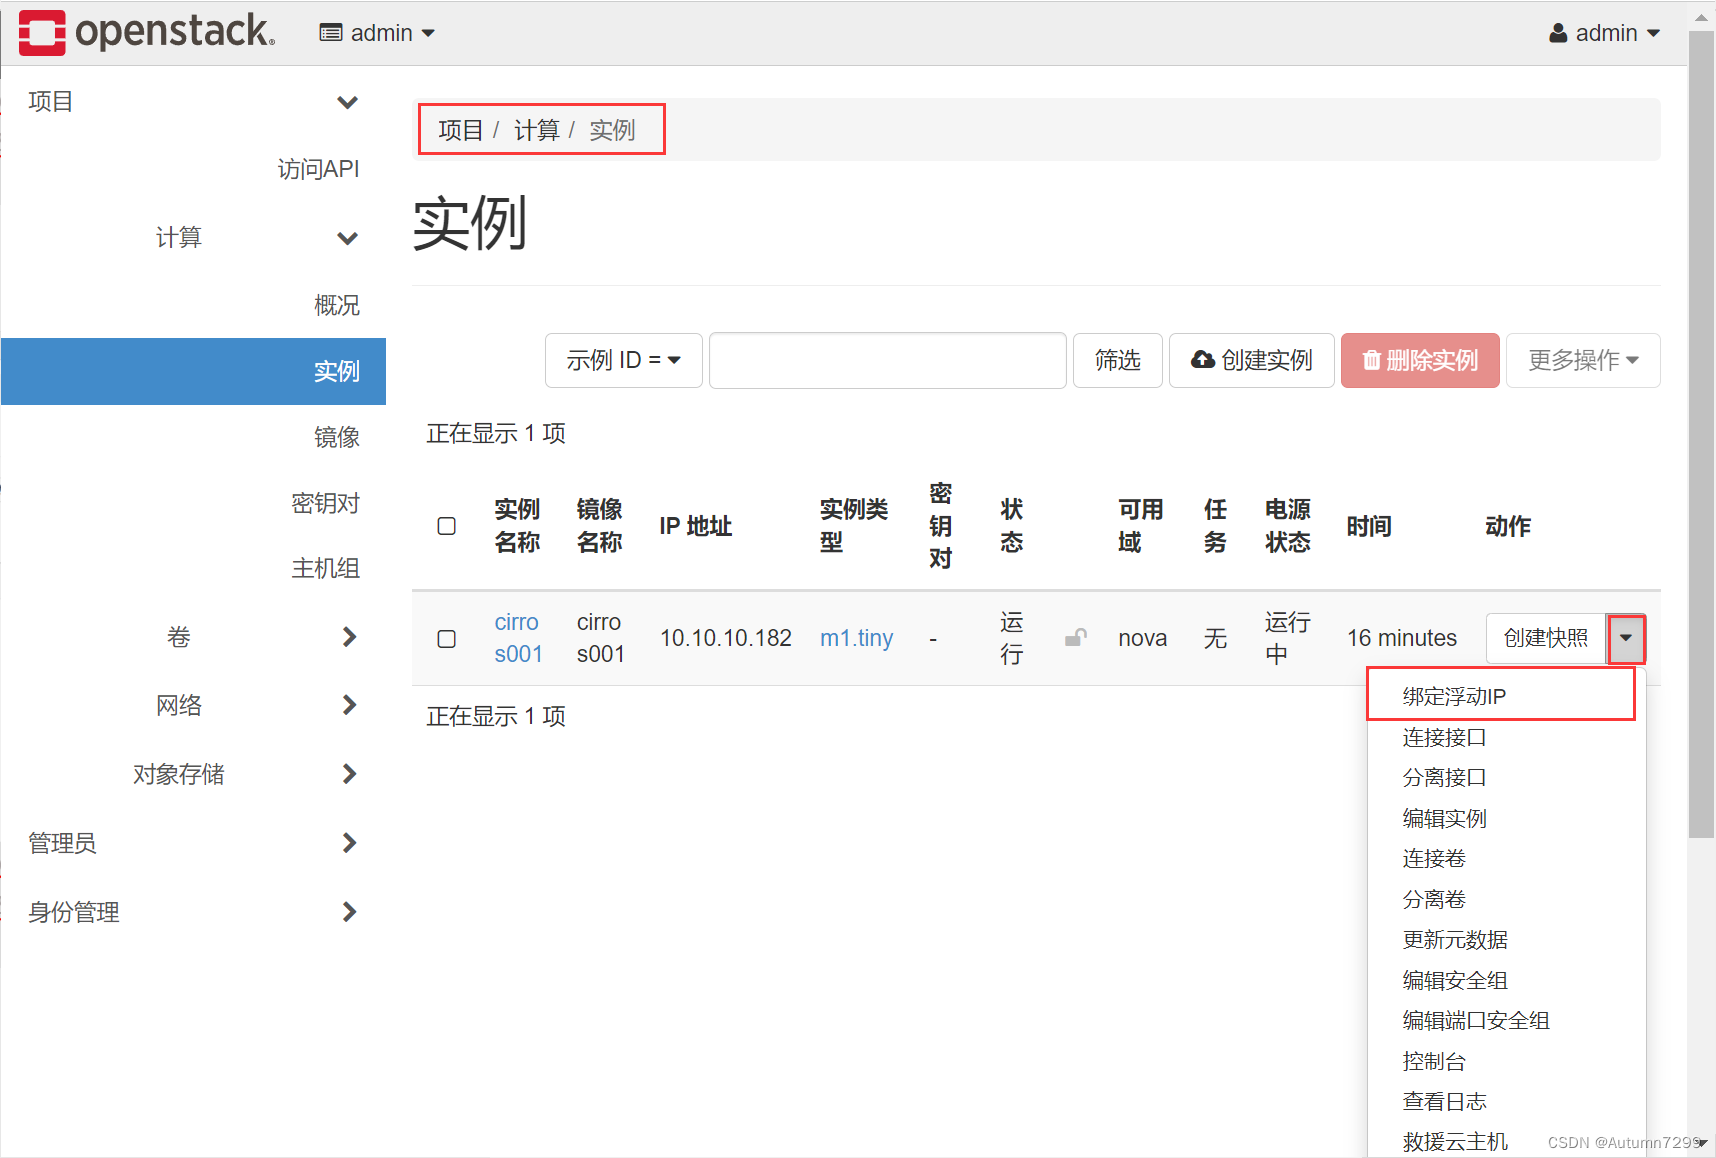Click the IP address 10.10.10.182
Screen dimensions: 1716x1158
pos(725,638)
